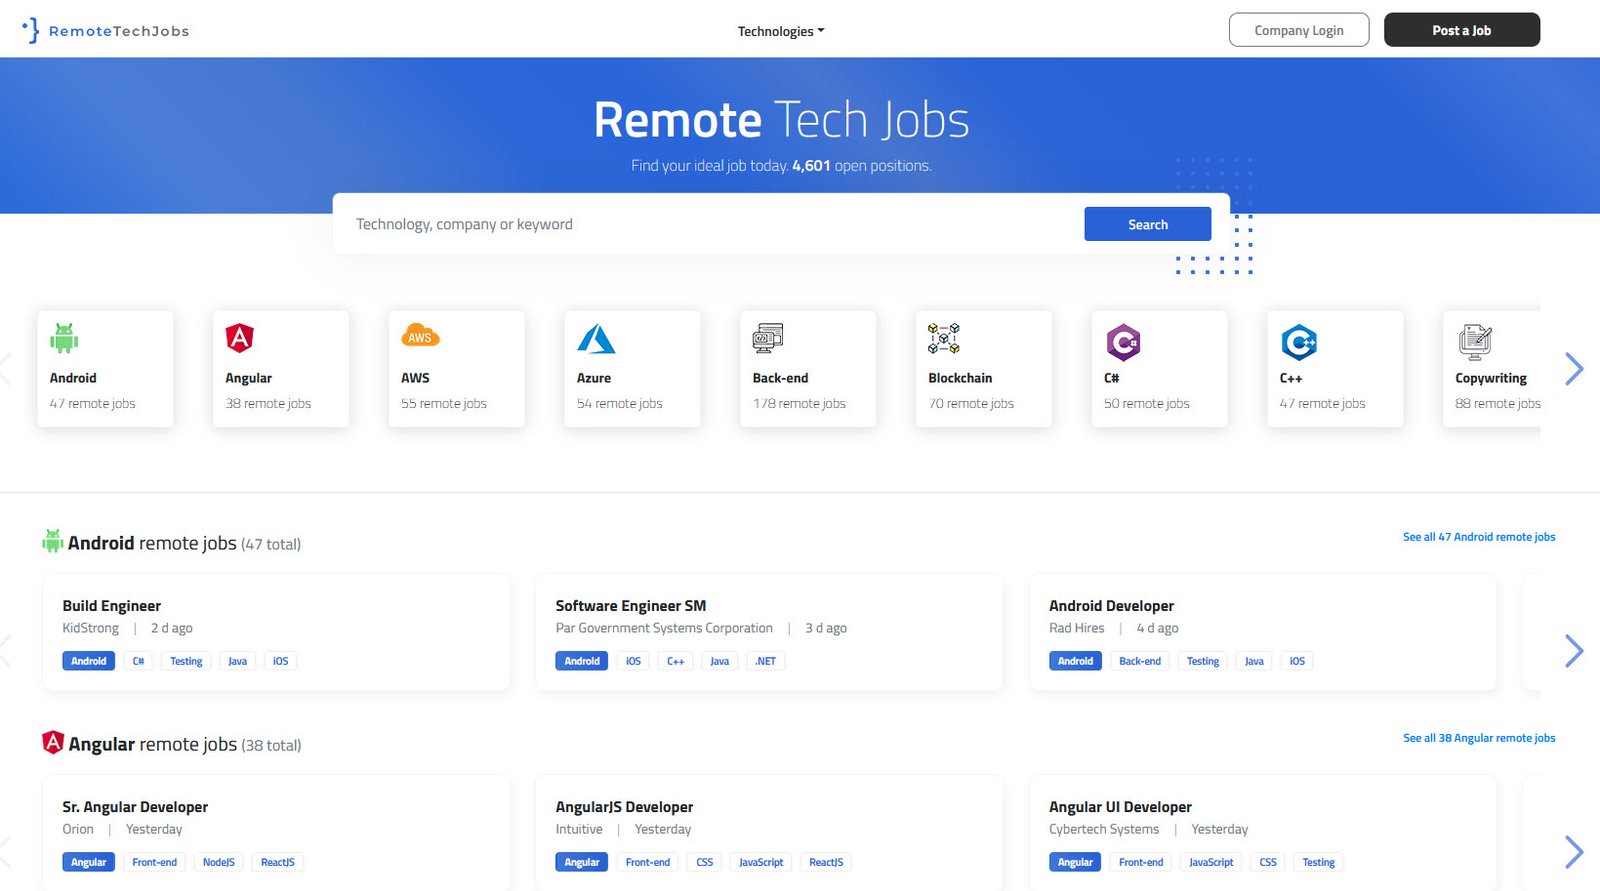This screenshot has height=891, width=1600.
Task: Click the Front-end tag on Sr. Angular Developer card
Action: click(x=154, y=862)
